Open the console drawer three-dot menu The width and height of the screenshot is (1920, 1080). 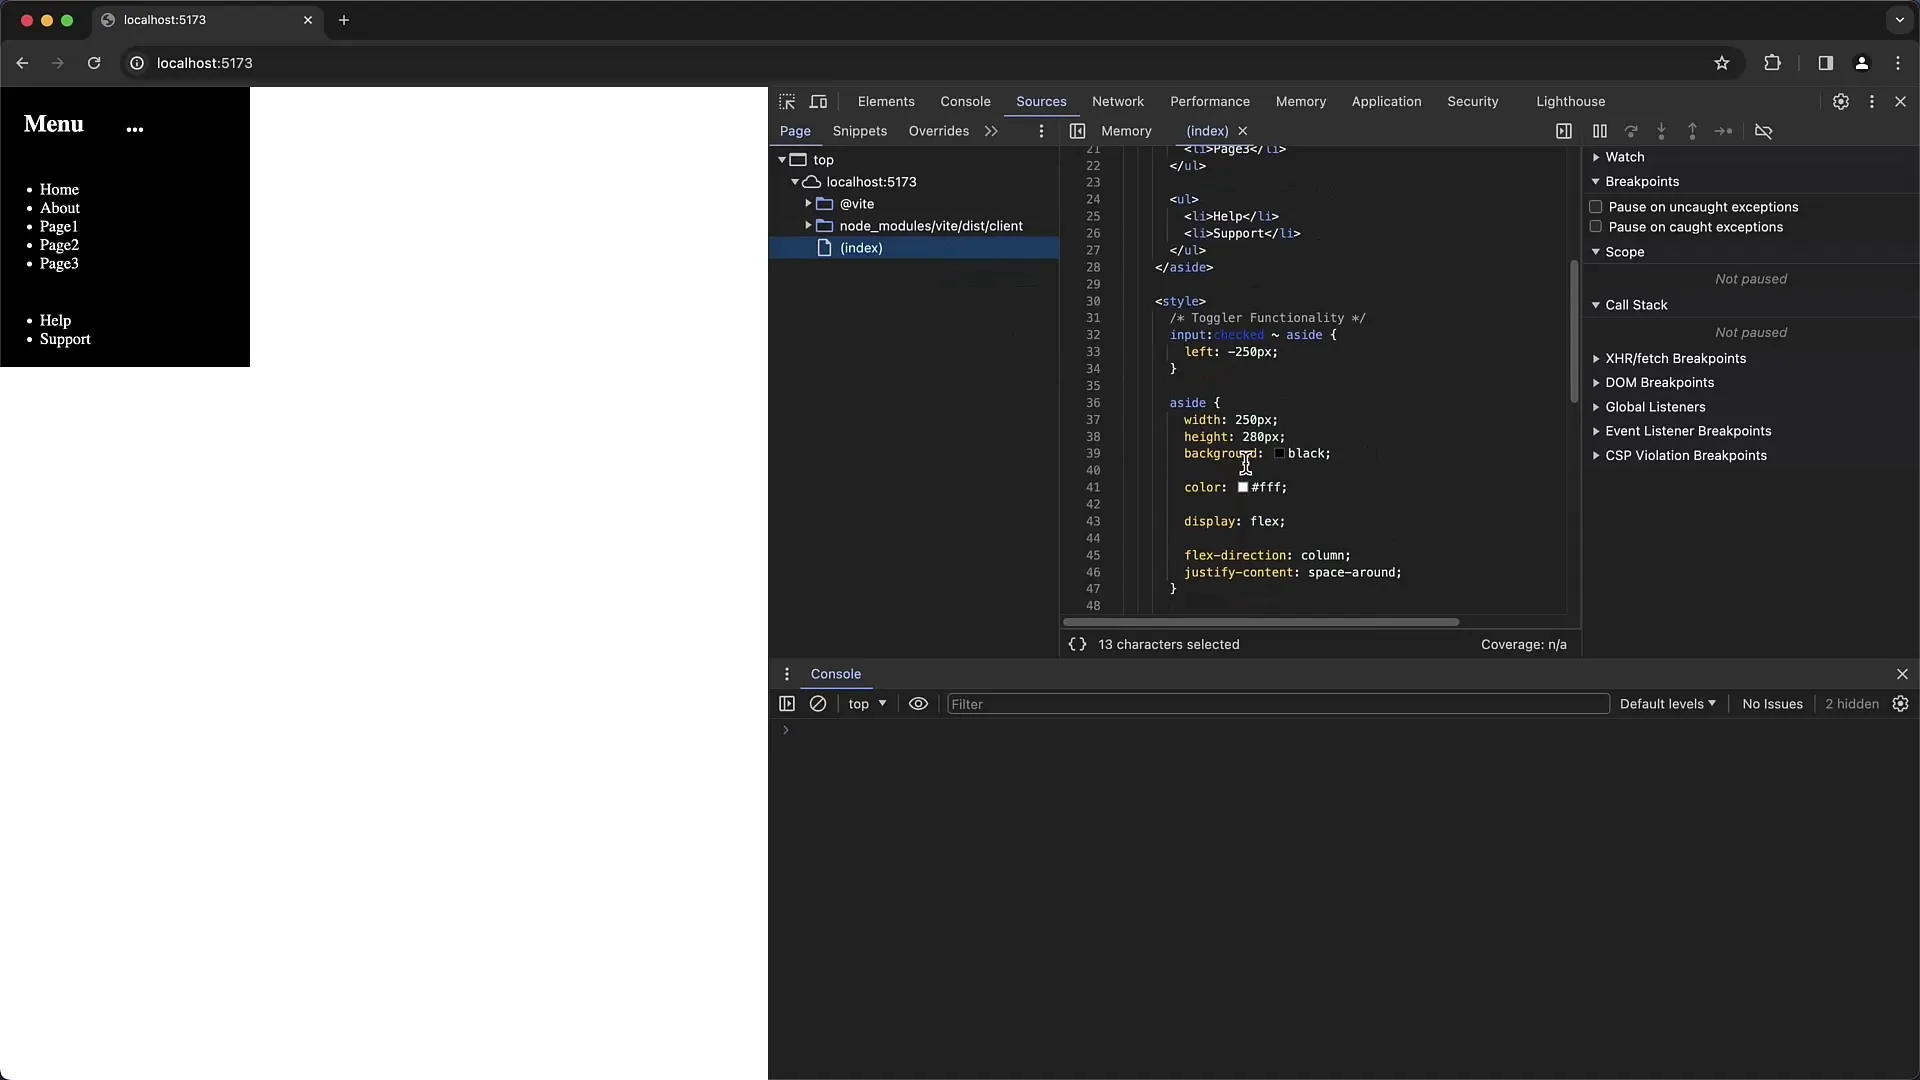click(x=787, y=674)
